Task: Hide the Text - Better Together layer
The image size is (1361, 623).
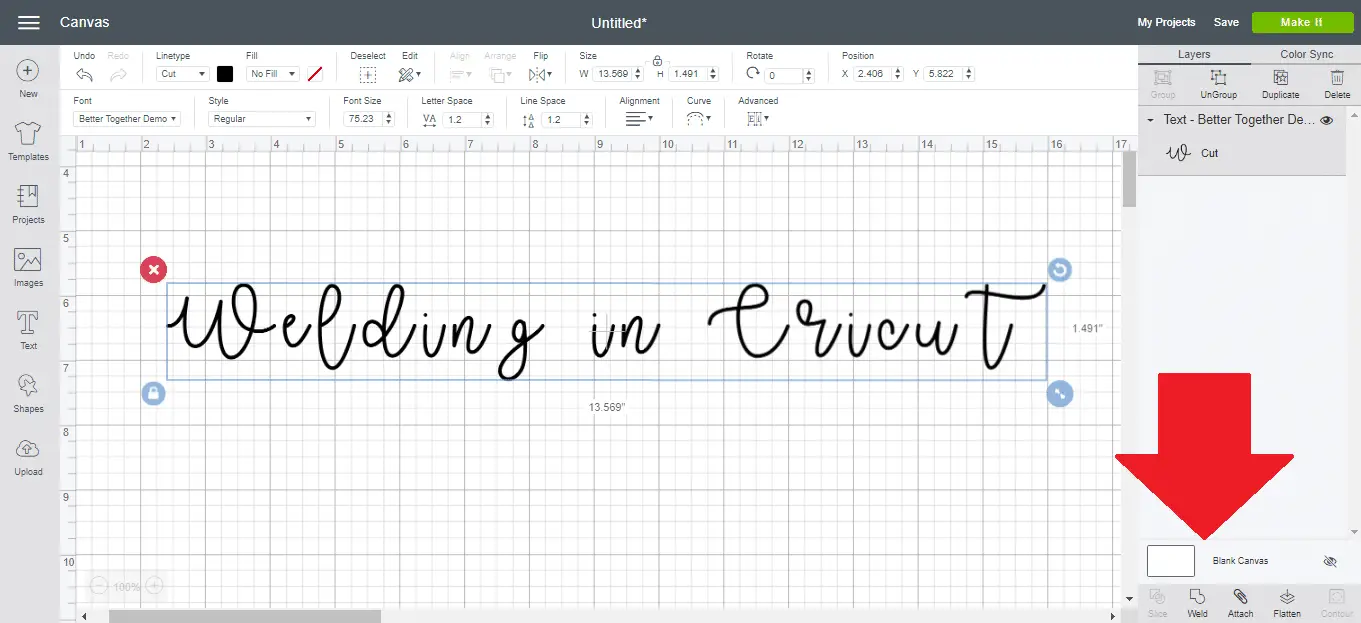Action: coord(1327,120)
